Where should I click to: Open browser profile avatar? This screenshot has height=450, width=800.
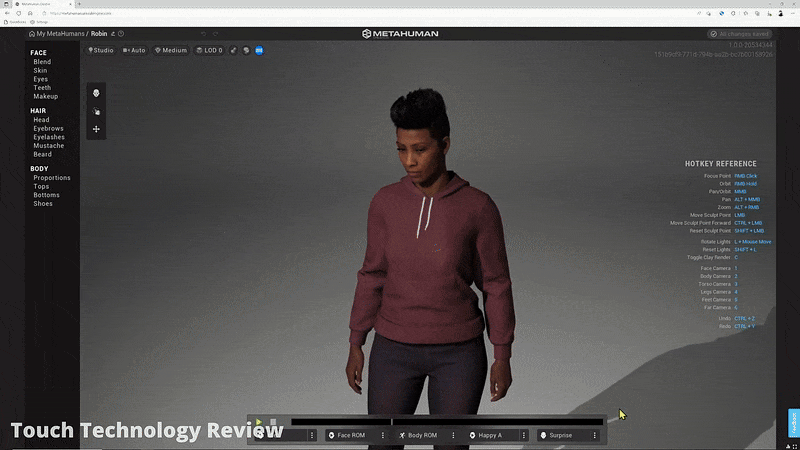781,13
